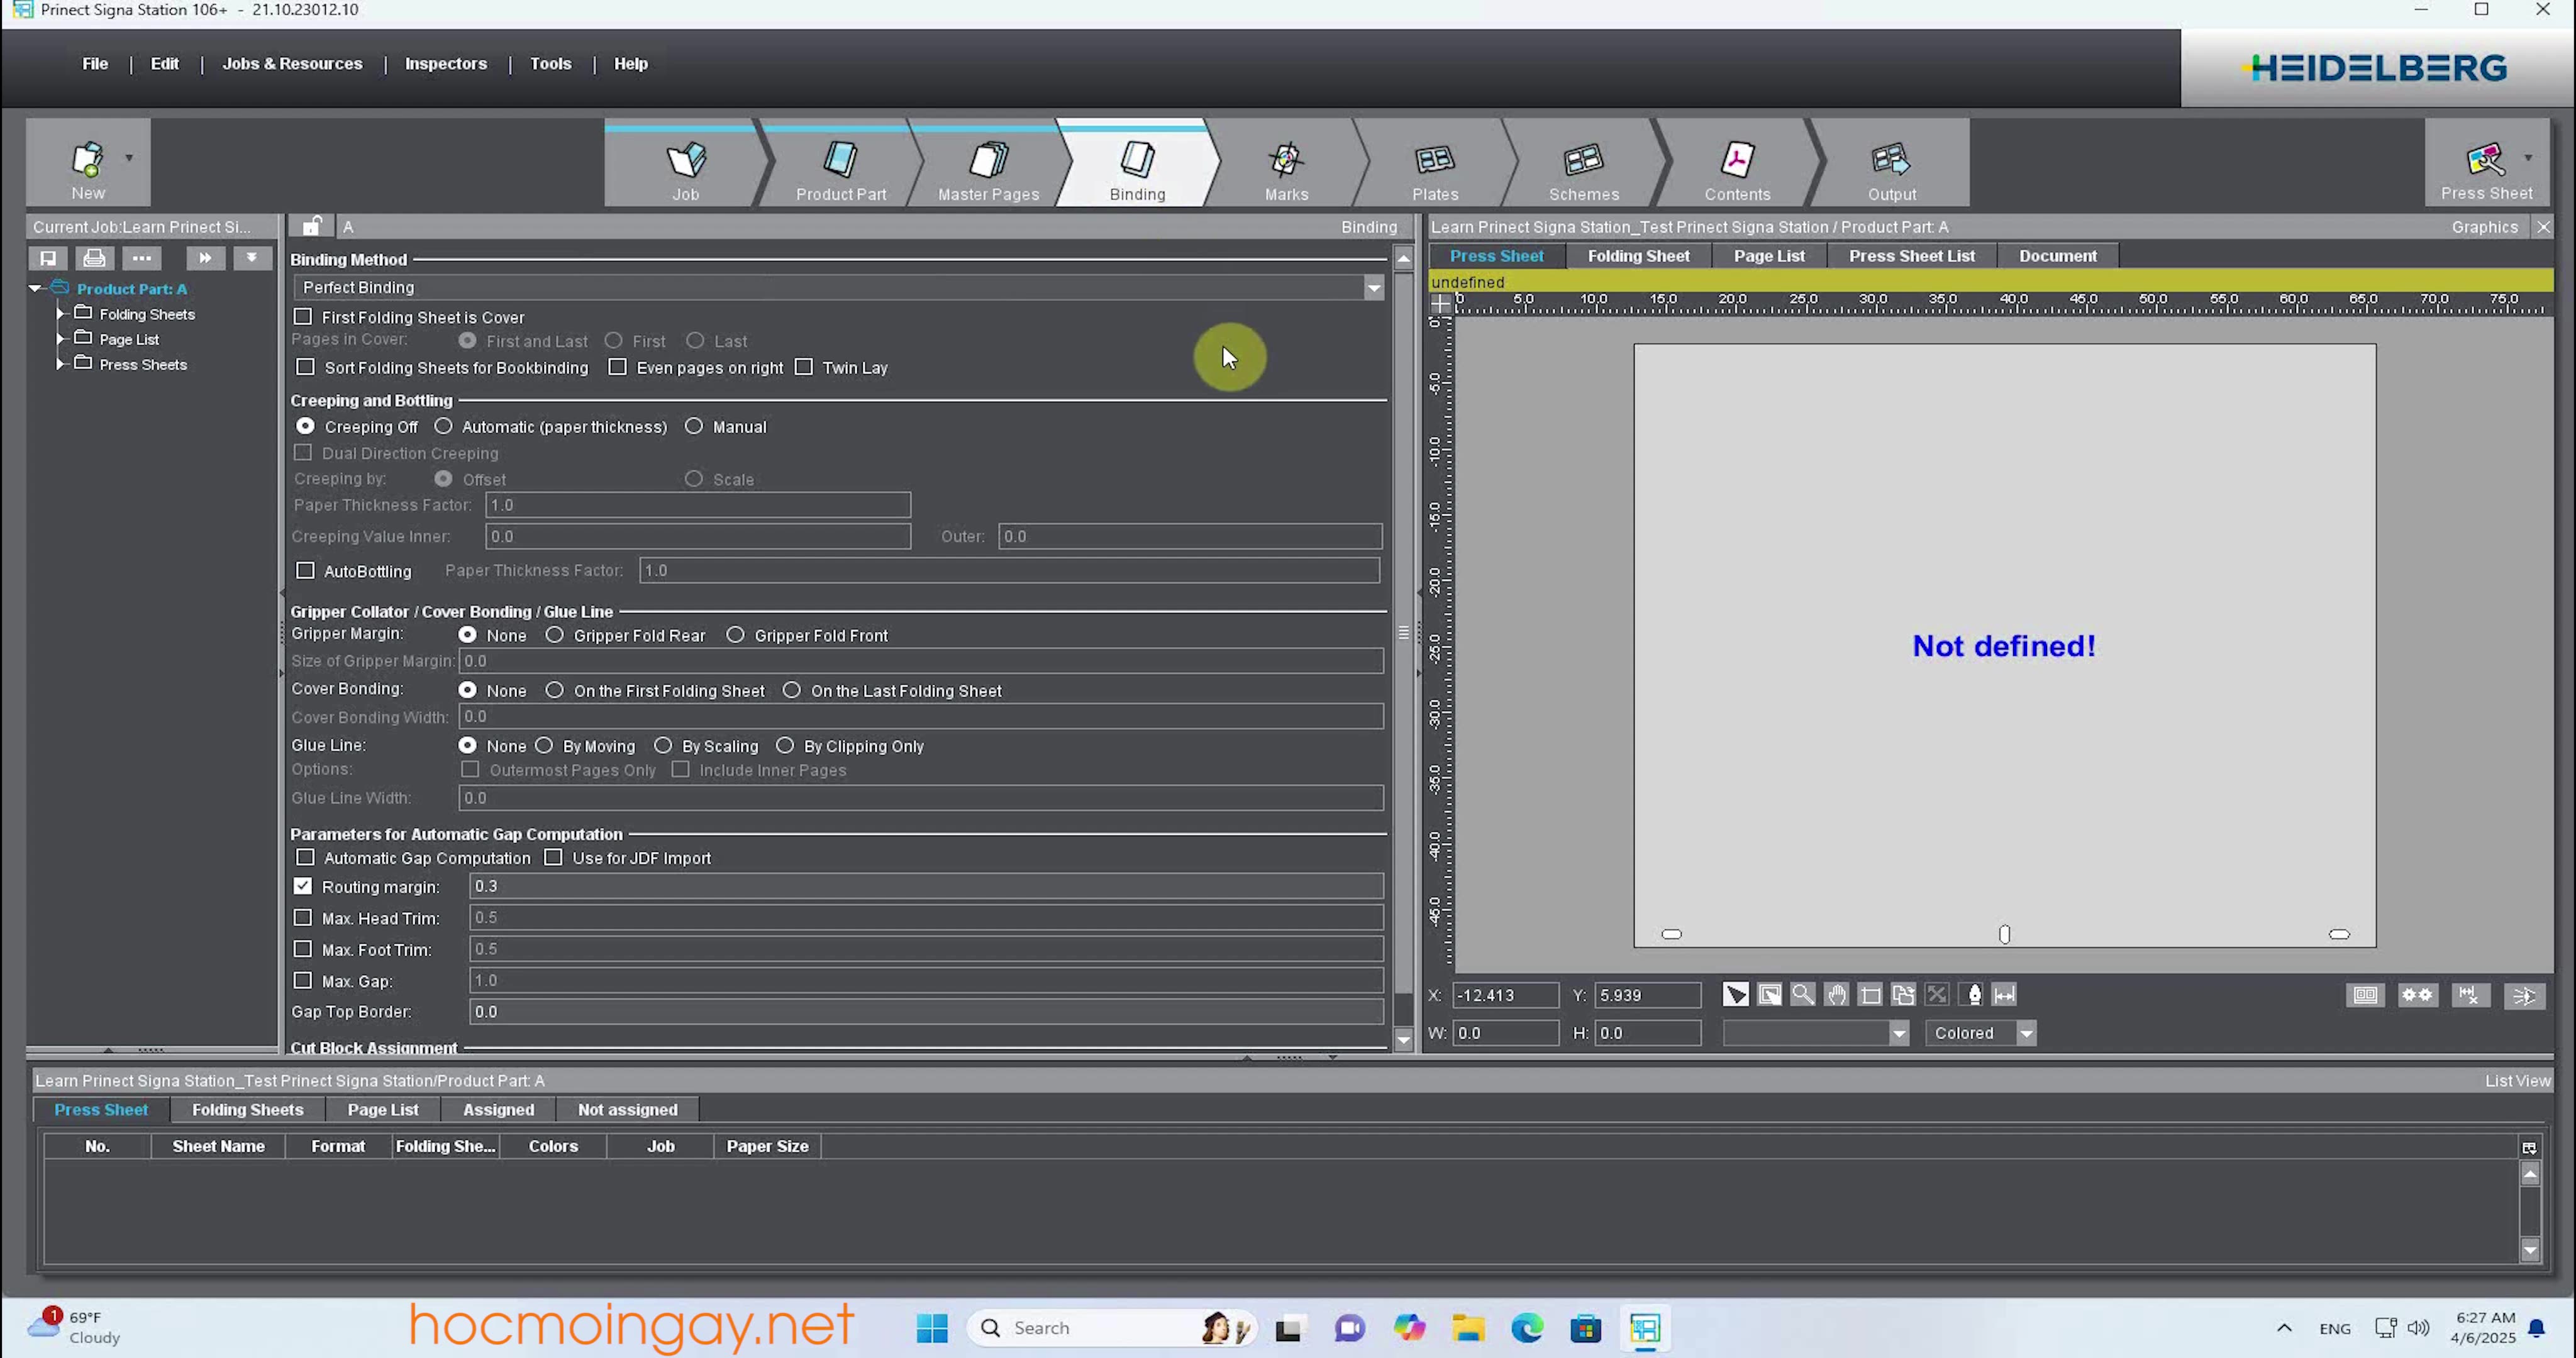The image size is (2576, 1358).
Task: Open Microsoft Edge from the taskbar
Action: click(1526, 1328)
